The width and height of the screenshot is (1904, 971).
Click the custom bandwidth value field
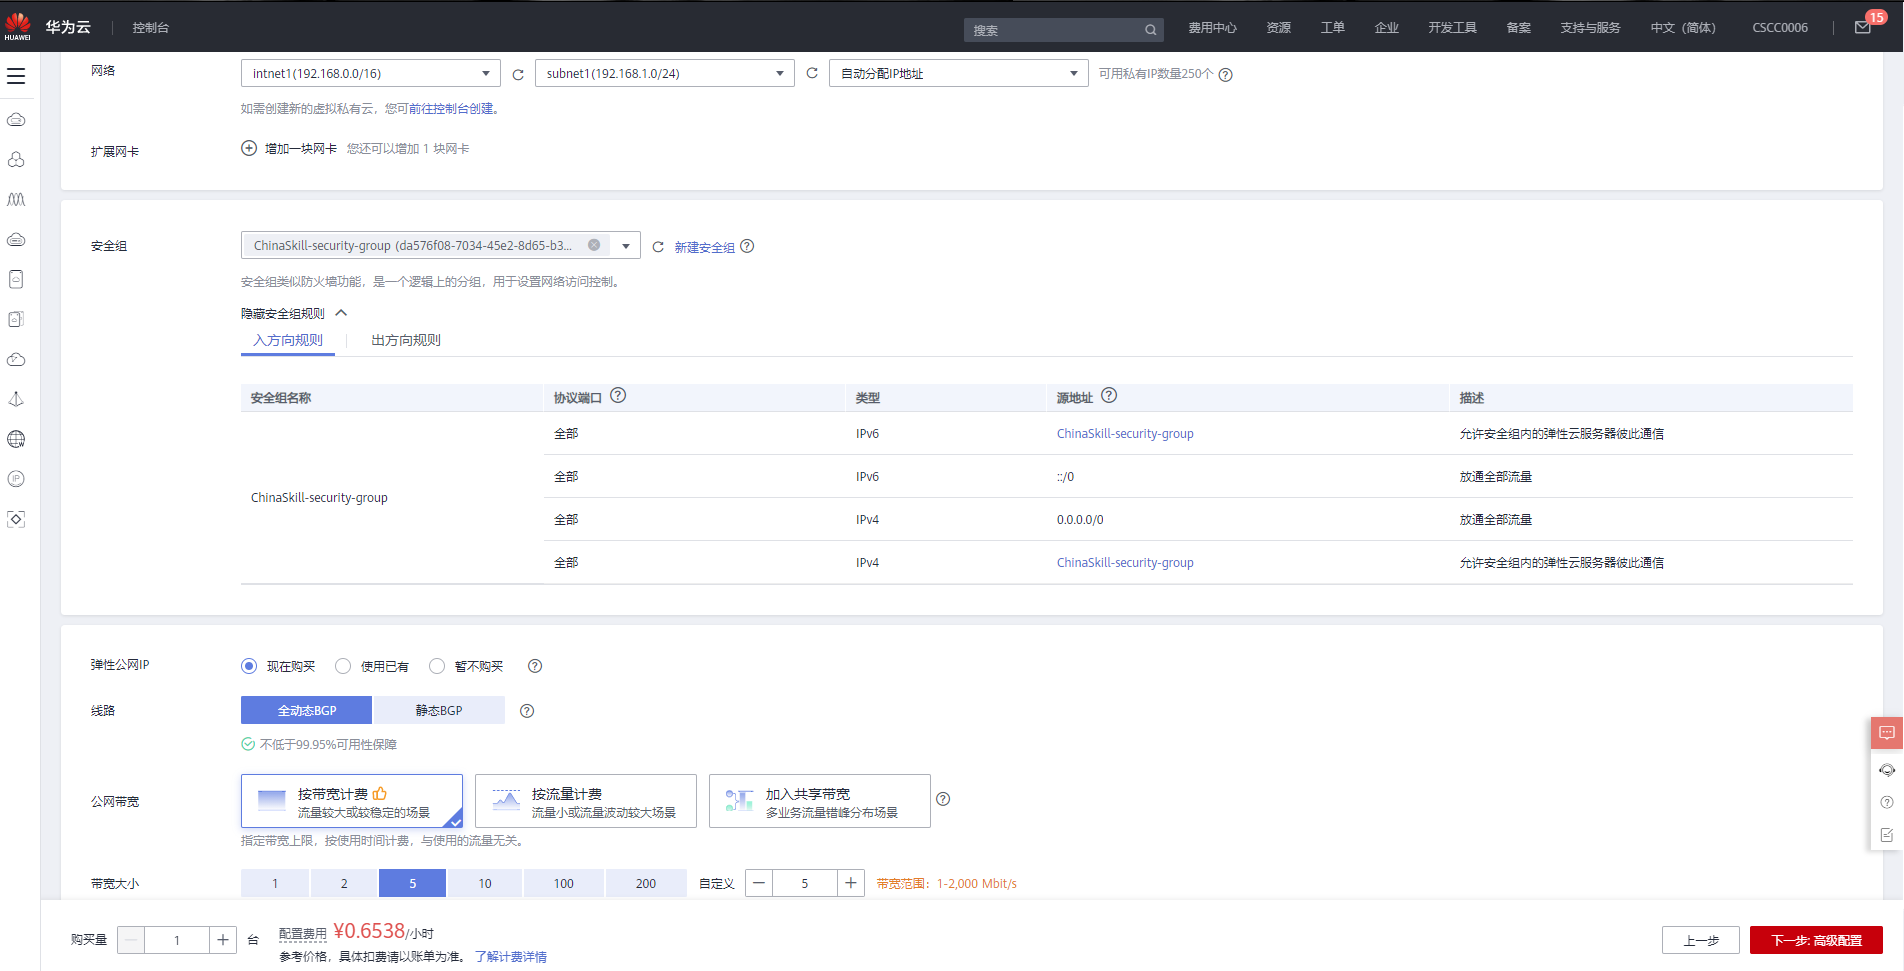805,883
